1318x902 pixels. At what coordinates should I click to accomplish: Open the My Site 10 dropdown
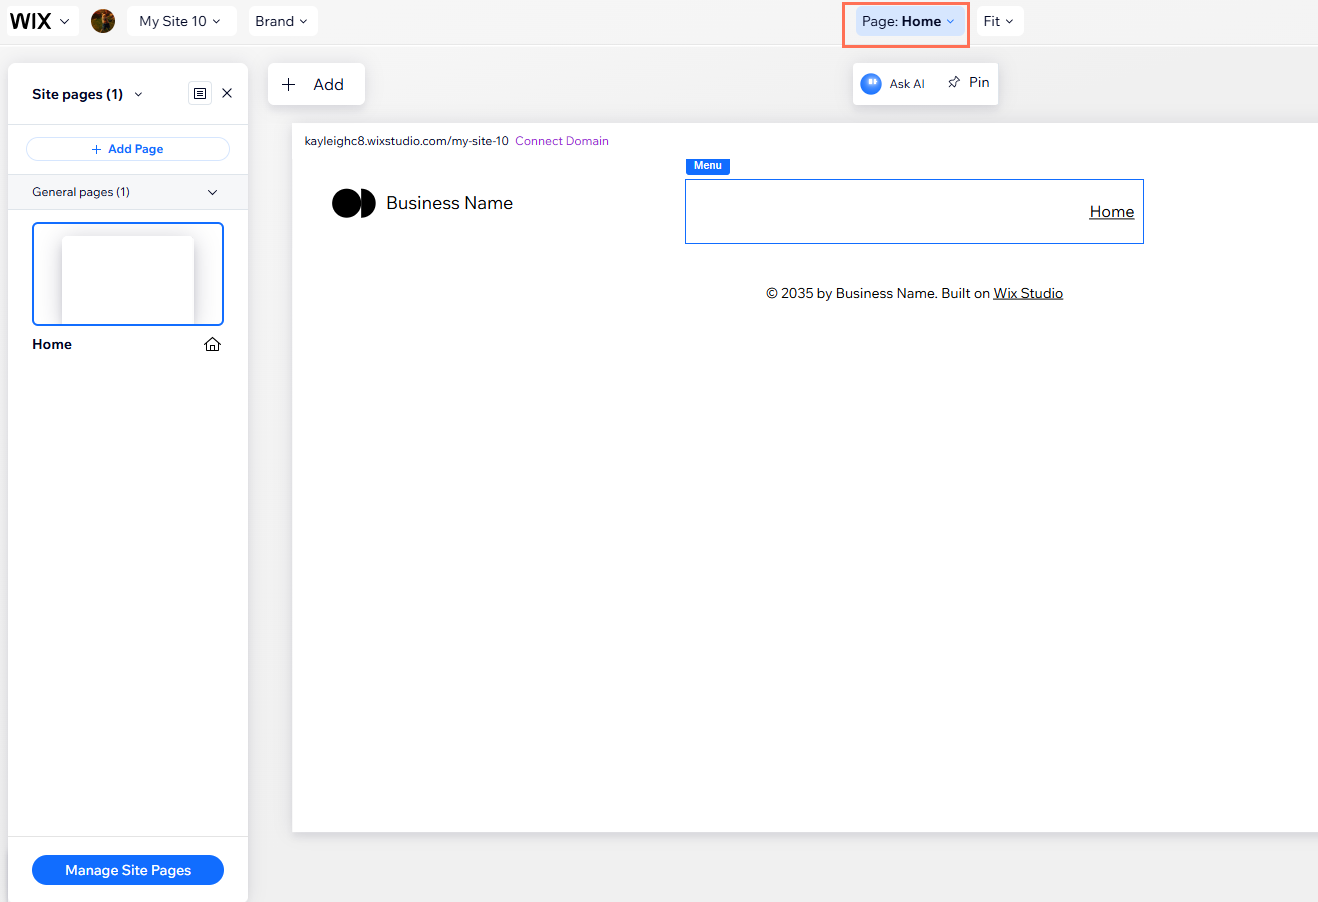pyautogui.click(x=181, y=21)
